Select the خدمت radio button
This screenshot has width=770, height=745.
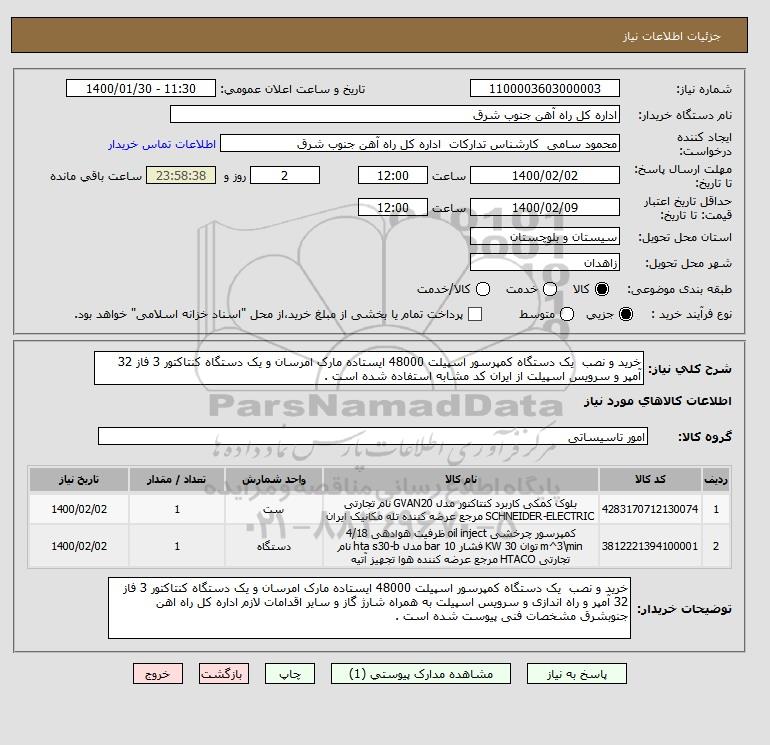[x=550, y=289]
